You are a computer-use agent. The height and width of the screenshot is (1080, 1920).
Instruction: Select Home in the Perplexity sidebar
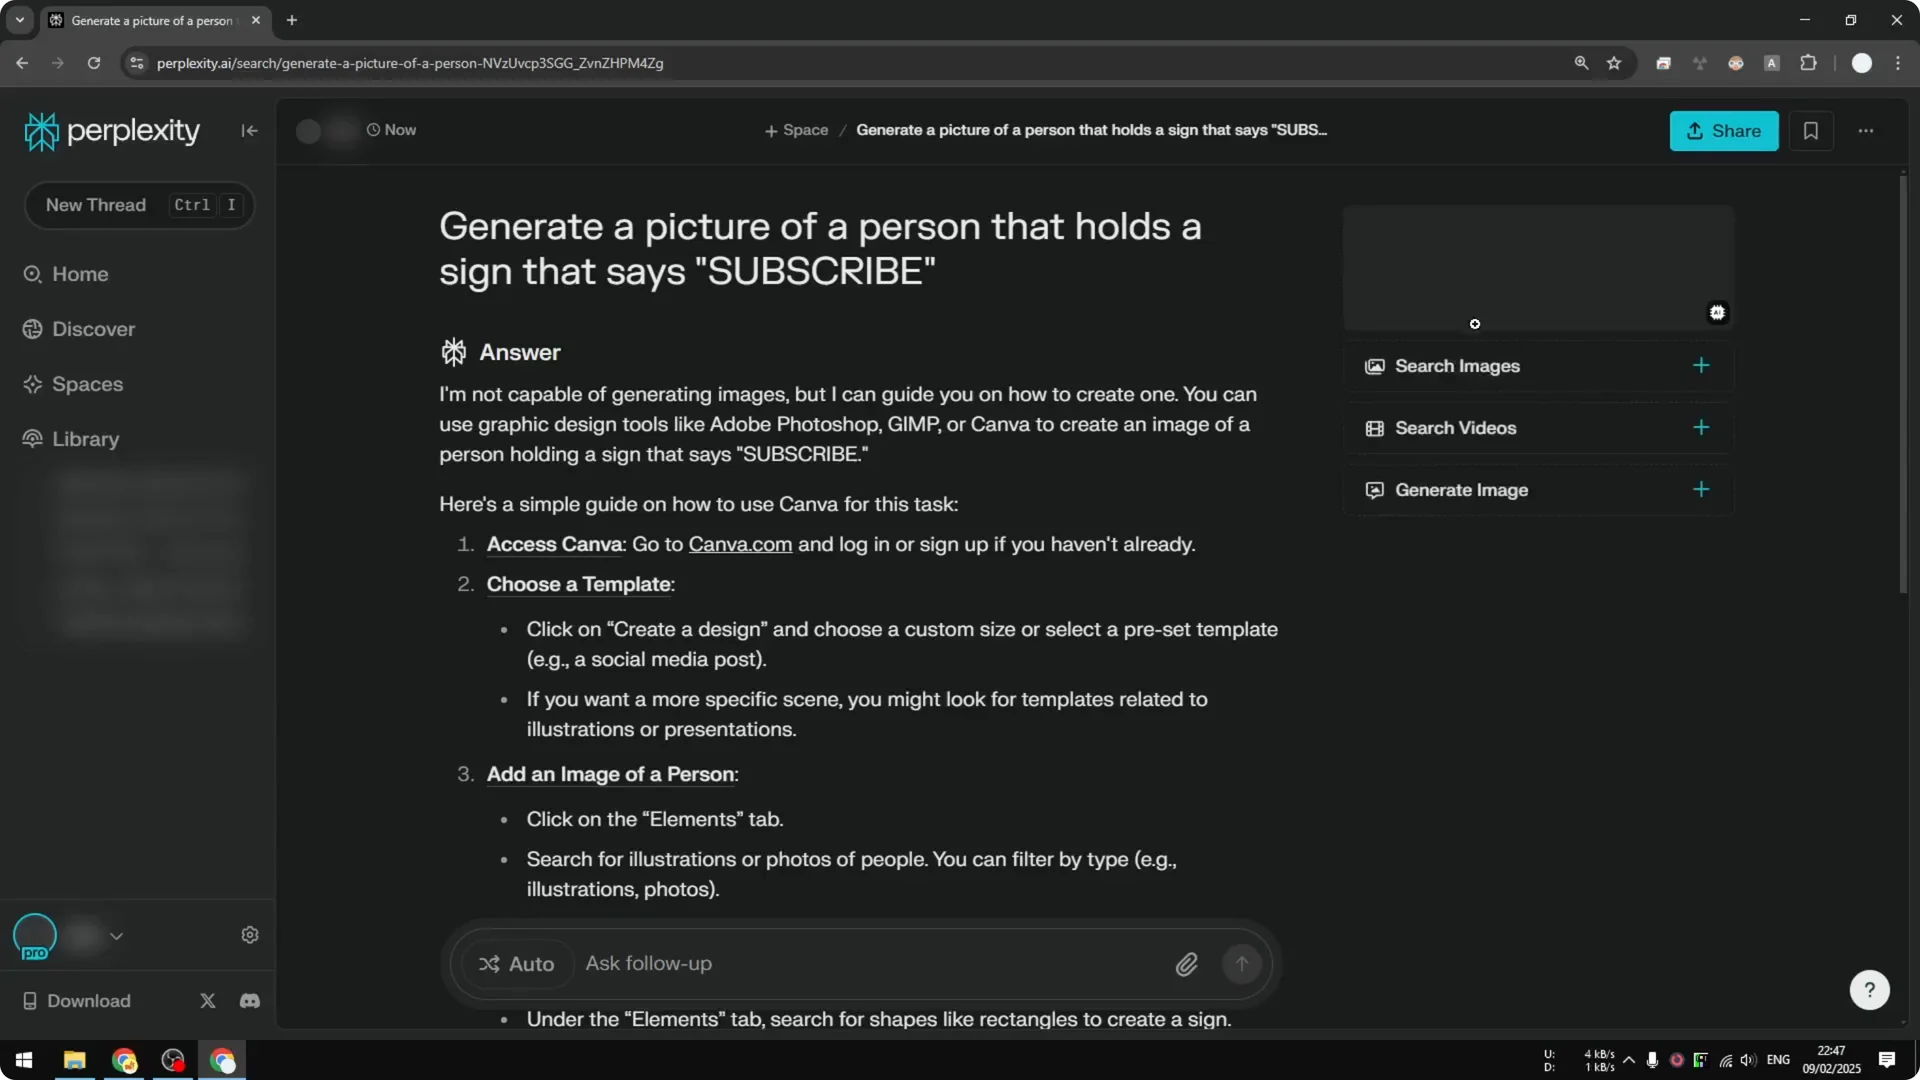80,273
